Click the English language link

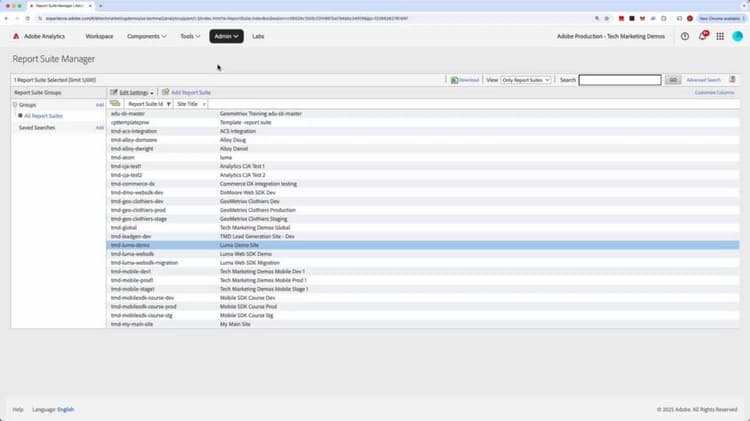66,410
